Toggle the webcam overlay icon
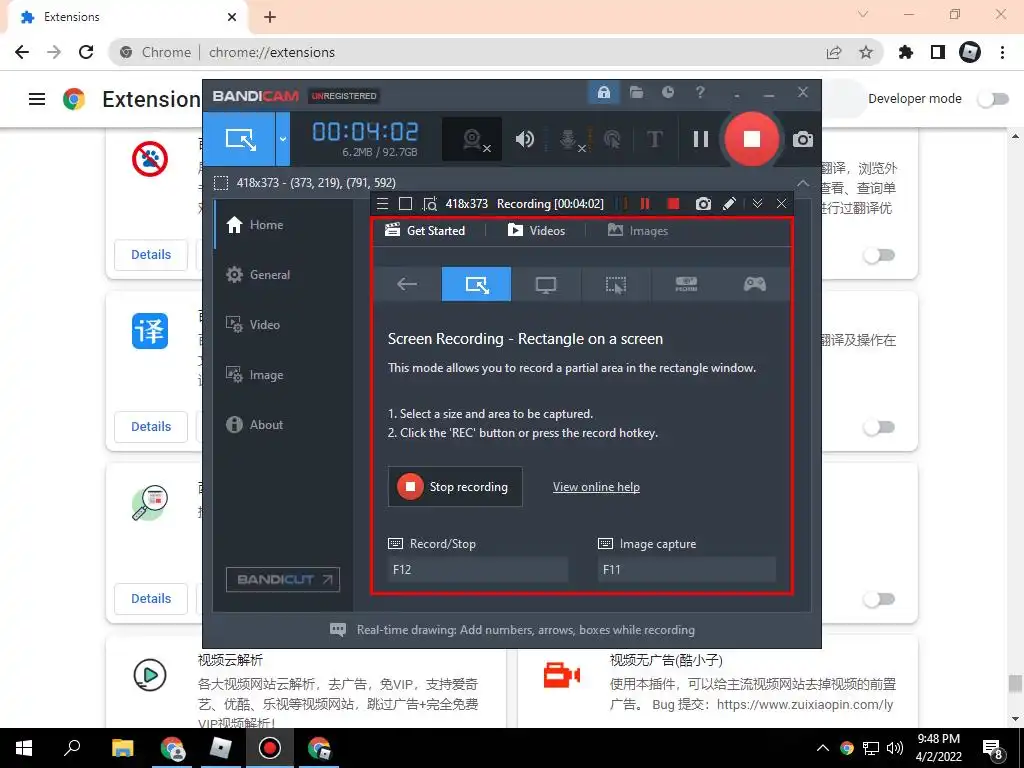Image resolution: width=1024 pixels, height=768 pixels. point(472,139)
